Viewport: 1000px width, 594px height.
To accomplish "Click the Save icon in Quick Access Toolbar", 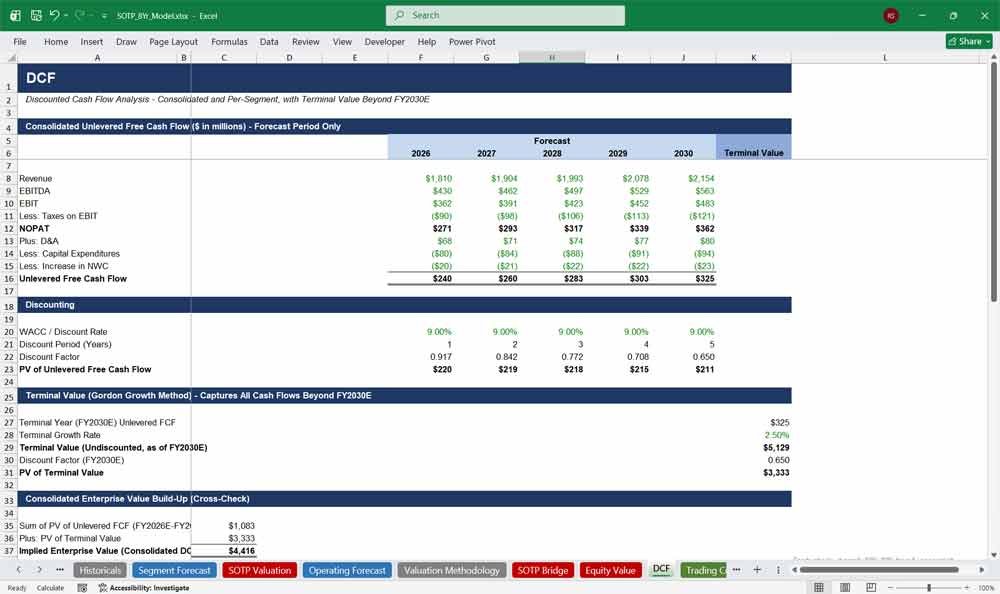I will [x=36, y=15].
